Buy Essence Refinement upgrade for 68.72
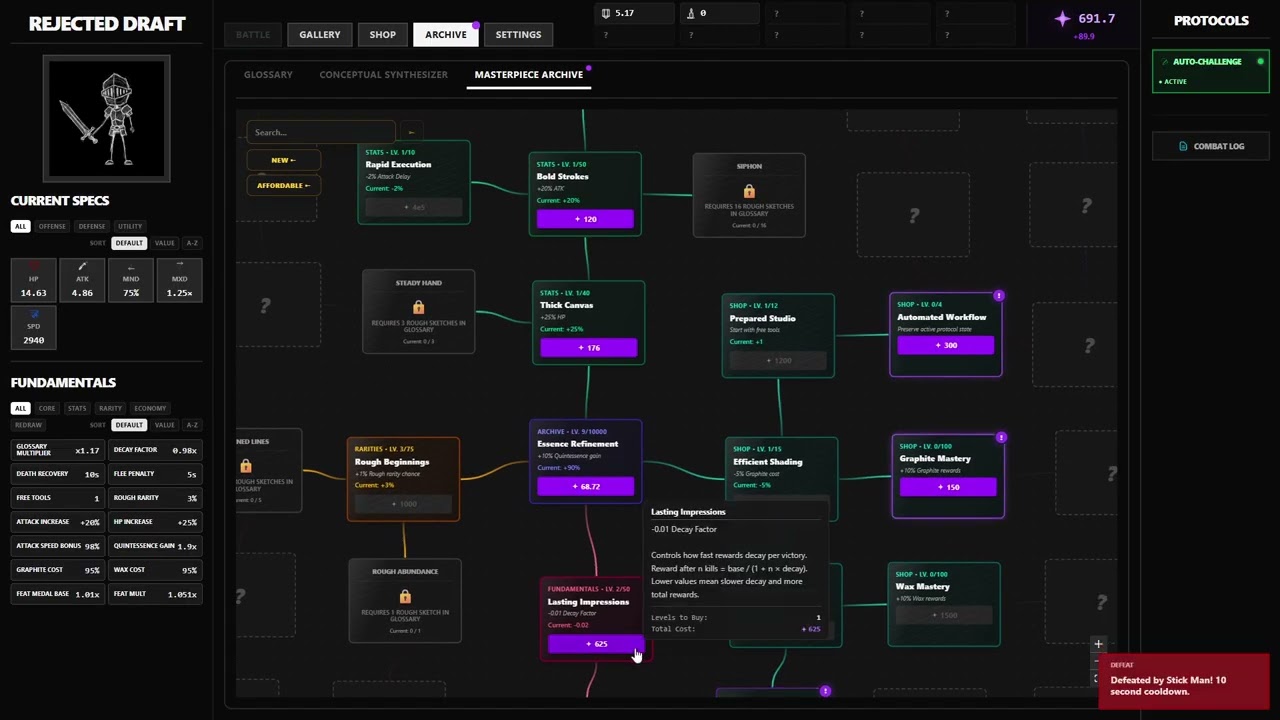The height and width of the screenshot is (720, 1280). click(586, 486)
